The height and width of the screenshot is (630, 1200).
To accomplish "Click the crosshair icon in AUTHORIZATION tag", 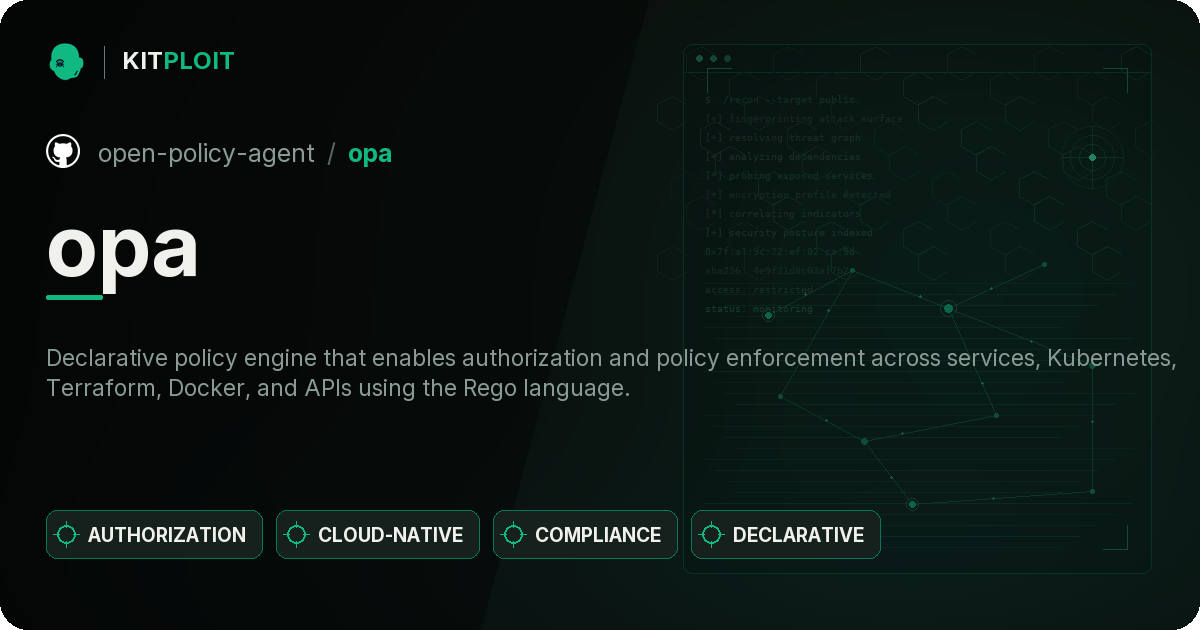I will click(x=67, y=534).
